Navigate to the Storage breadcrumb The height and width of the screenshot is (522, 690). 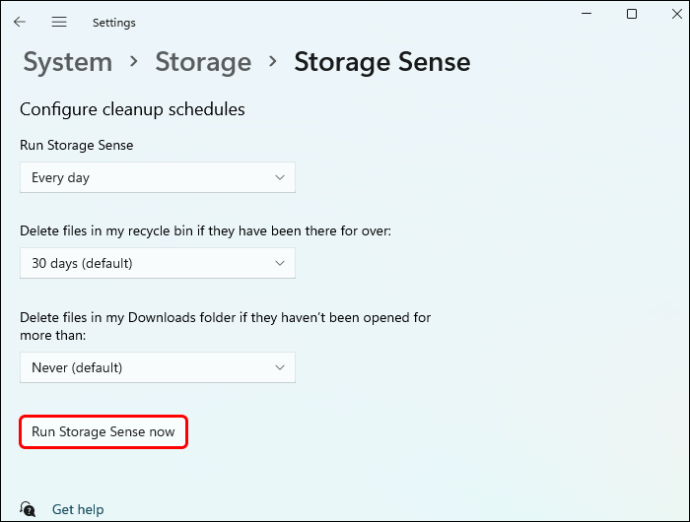pyautogui.click(x=203, y=62)
